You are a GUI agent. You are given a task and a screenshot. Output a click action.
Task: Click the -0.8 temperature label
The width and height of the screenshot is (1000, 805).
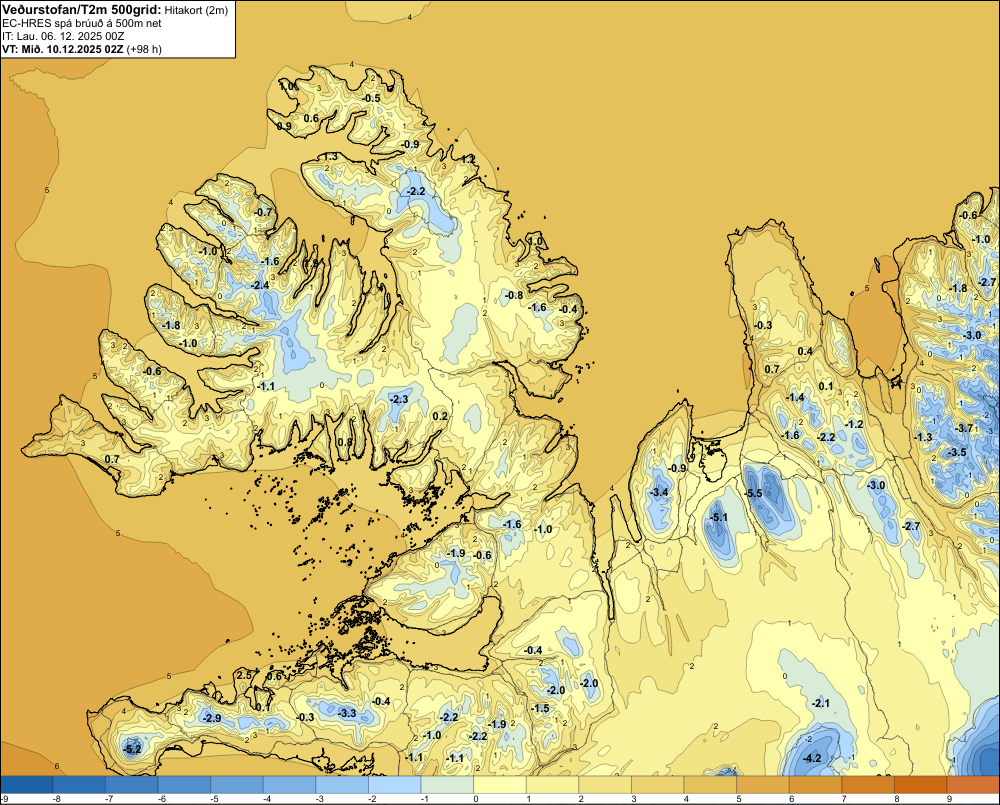(x=514, y=295)
